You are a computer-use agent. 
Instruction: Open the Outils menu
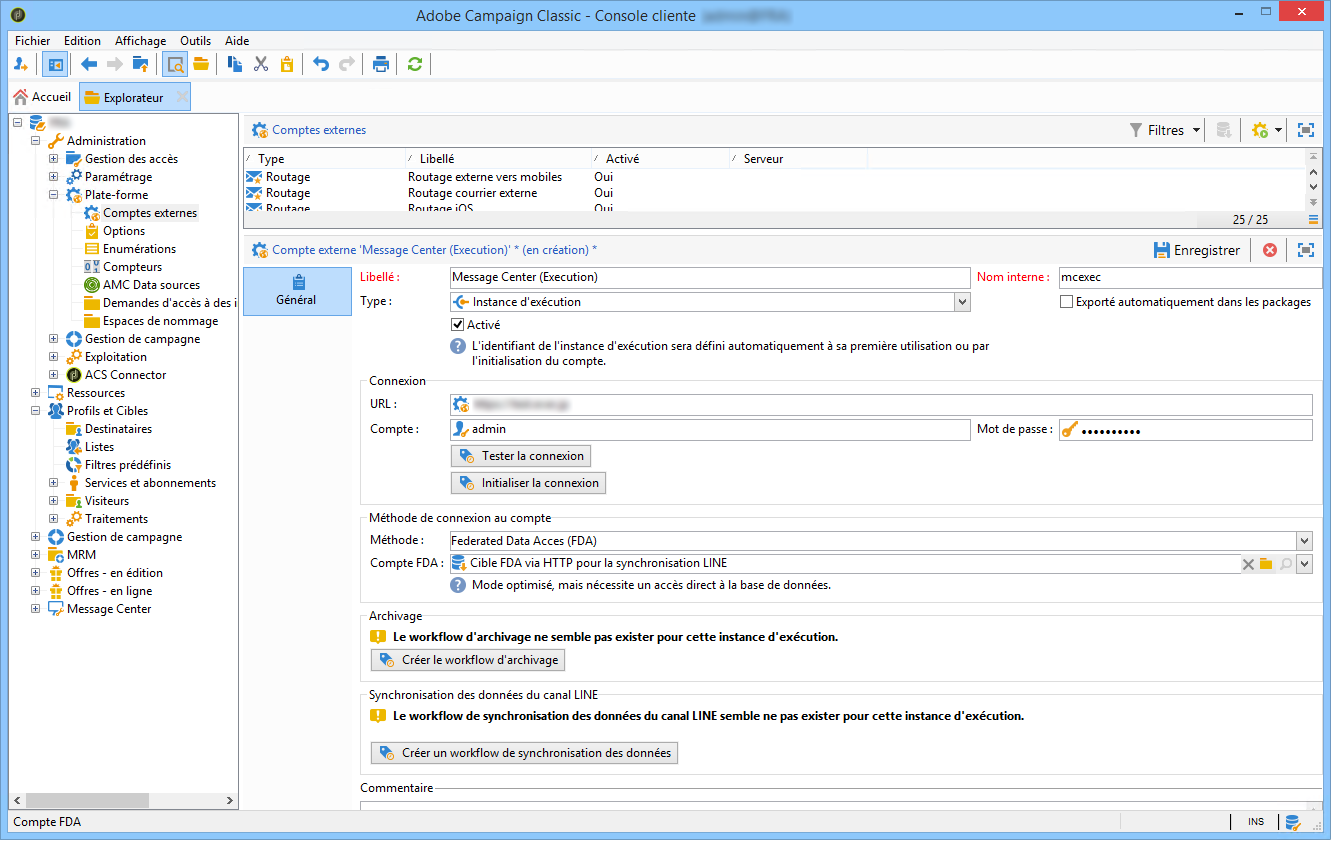[x=195, y=41]
